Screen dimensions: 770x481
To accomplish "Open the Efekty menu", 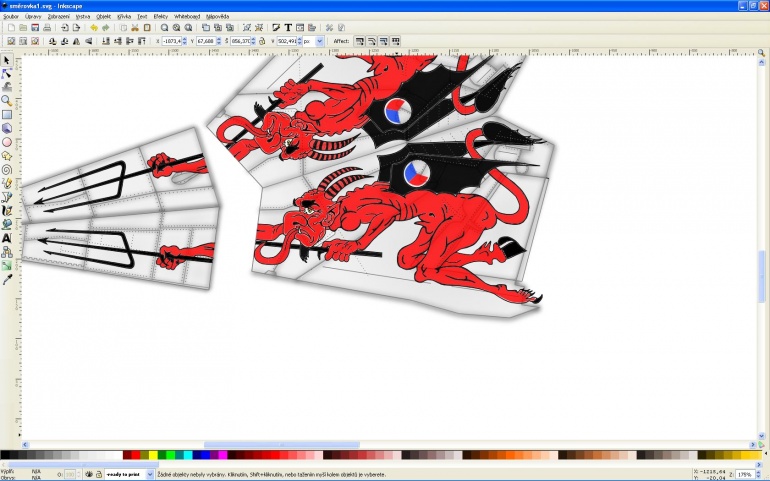I will pyautogui.click(x=161, y=16).
